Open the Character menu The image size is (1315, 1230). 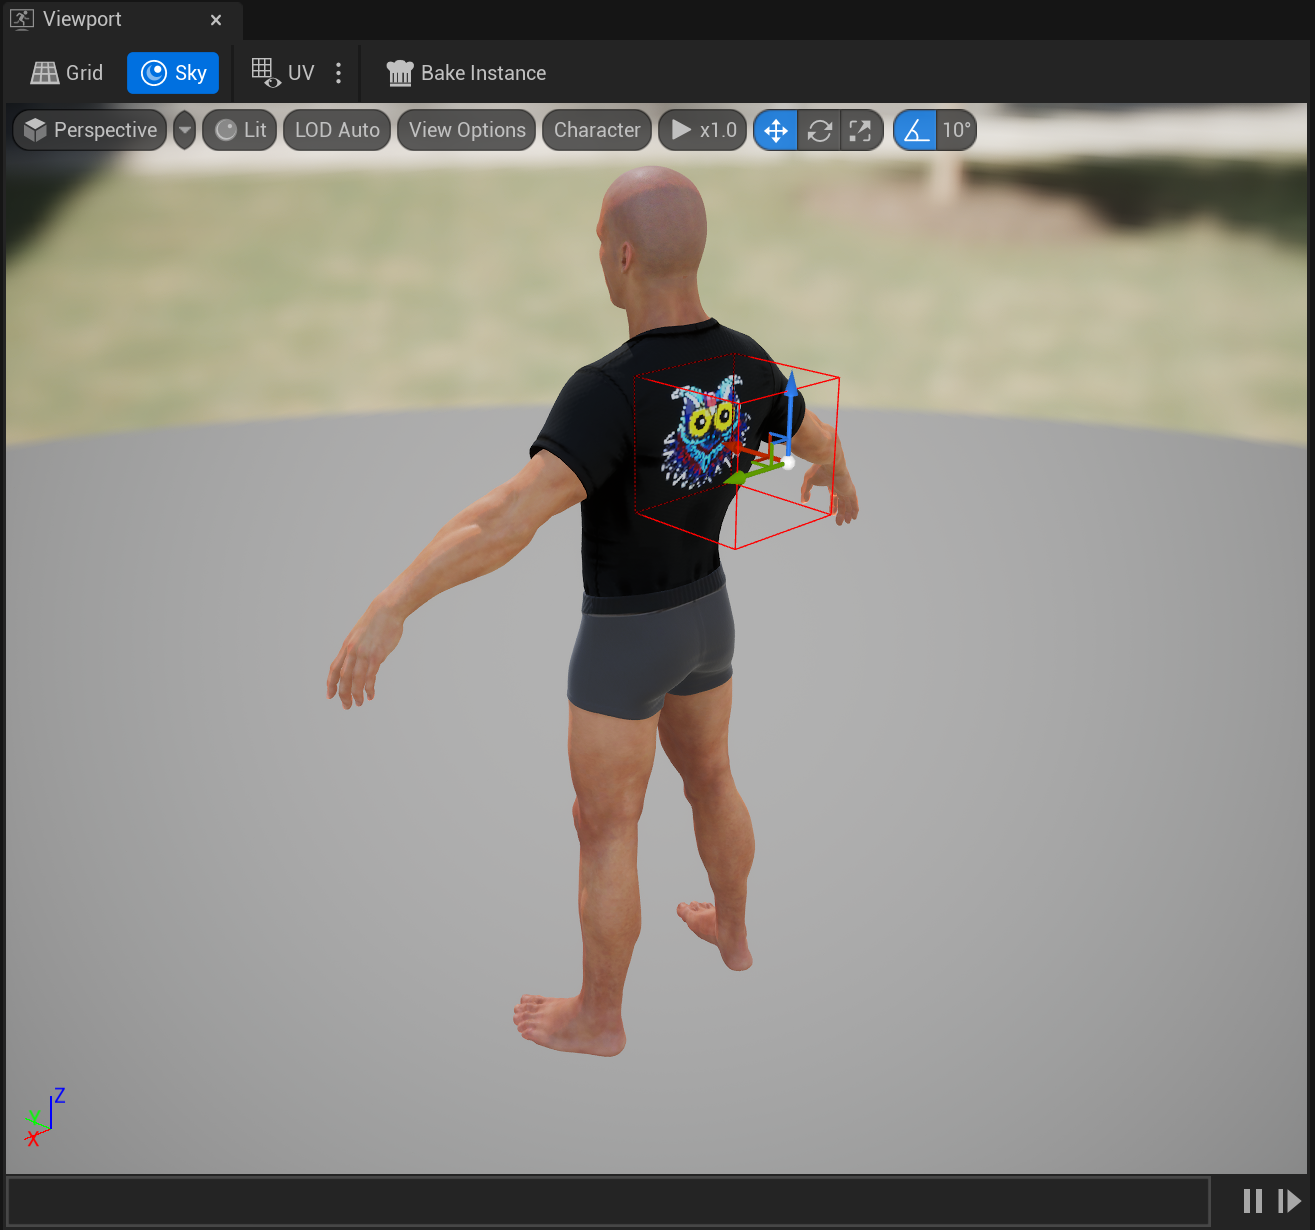597,130
